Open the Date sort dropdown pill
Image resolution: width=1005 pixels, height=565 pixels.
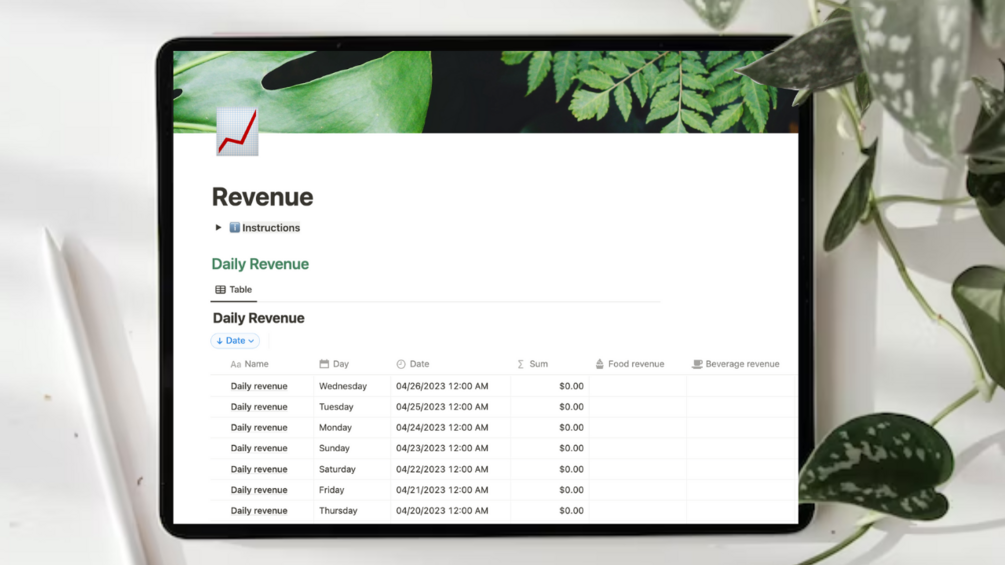coord(235,341)
